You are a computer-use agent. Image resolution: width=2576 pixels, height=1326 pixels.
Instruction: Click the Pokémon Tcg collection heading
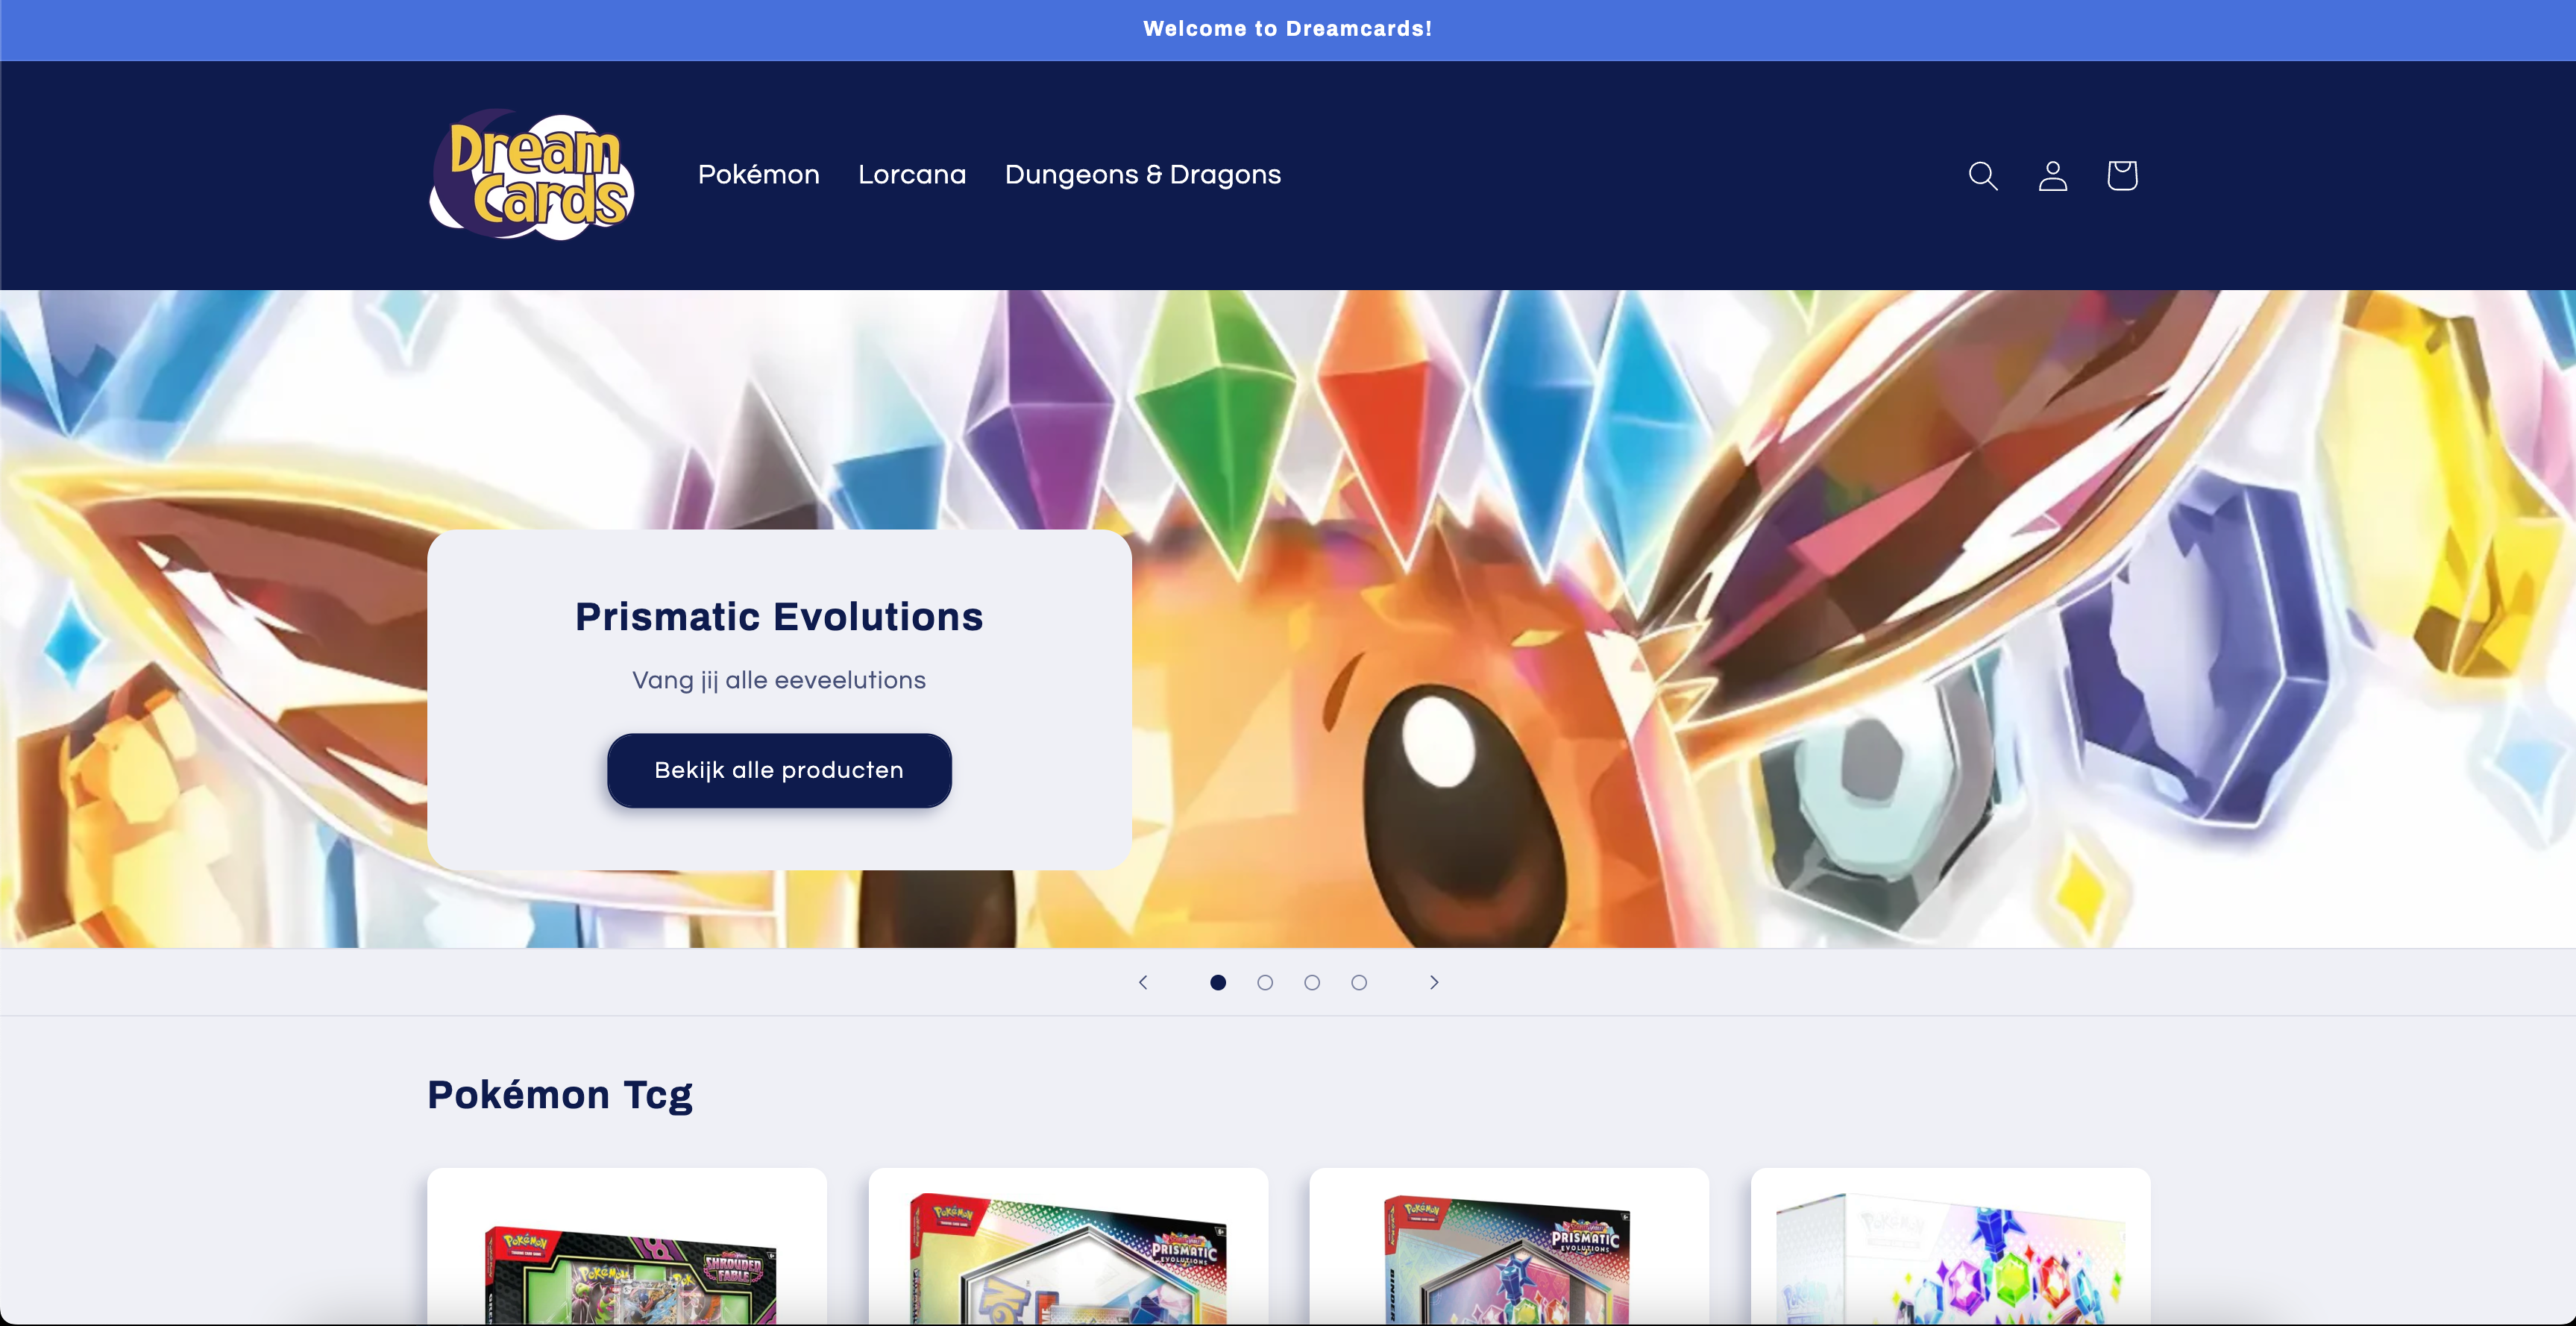(559, 1095)
